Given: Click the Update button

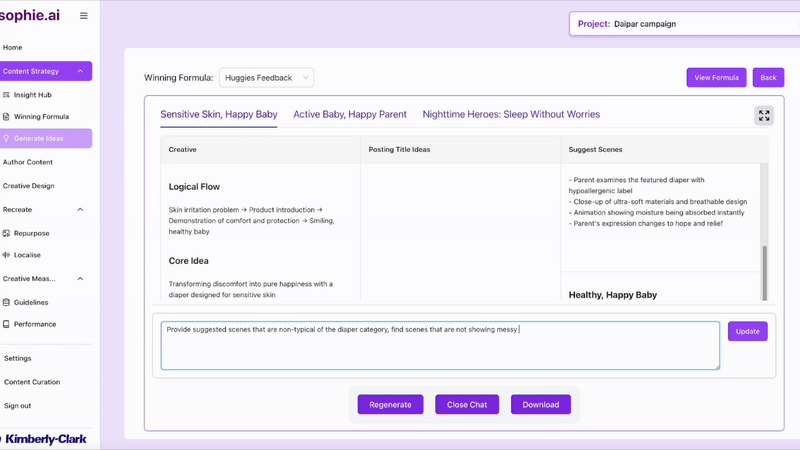Looking at the screenshot, I should (x=747, y=331).
